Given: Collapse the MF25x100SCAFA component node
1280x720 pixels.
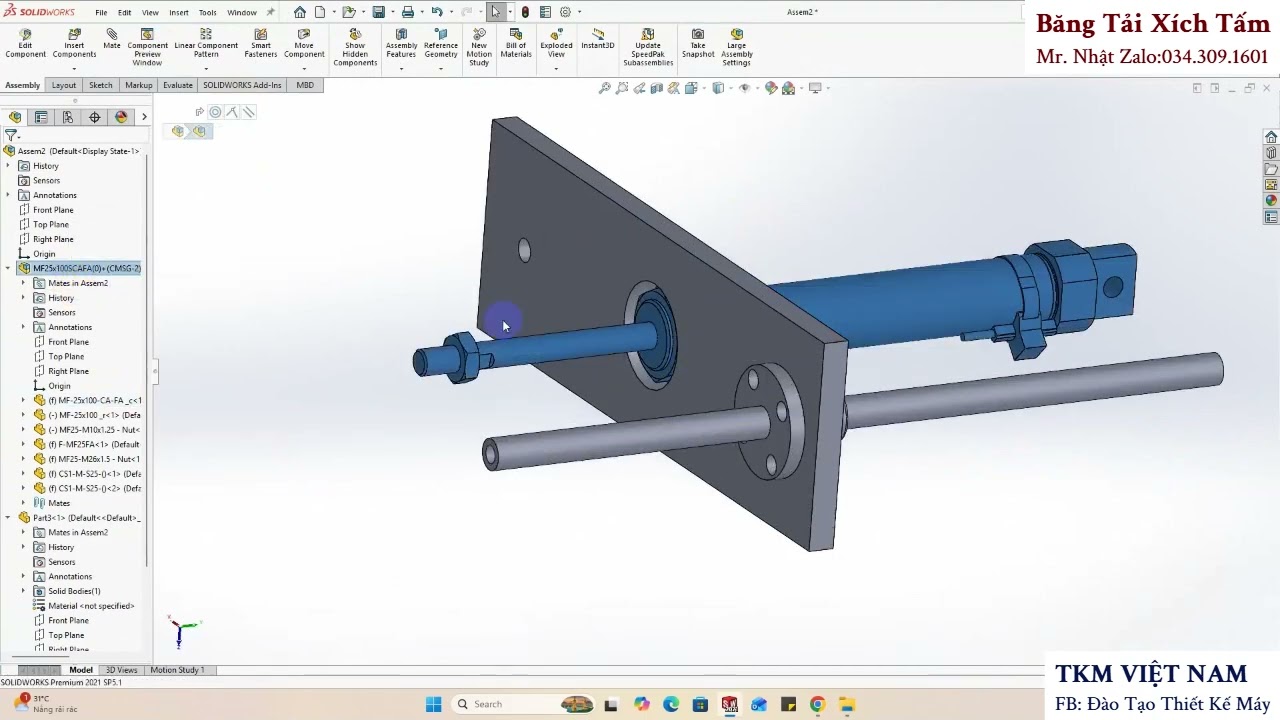Looking at the screenshot, I should 9,268.
